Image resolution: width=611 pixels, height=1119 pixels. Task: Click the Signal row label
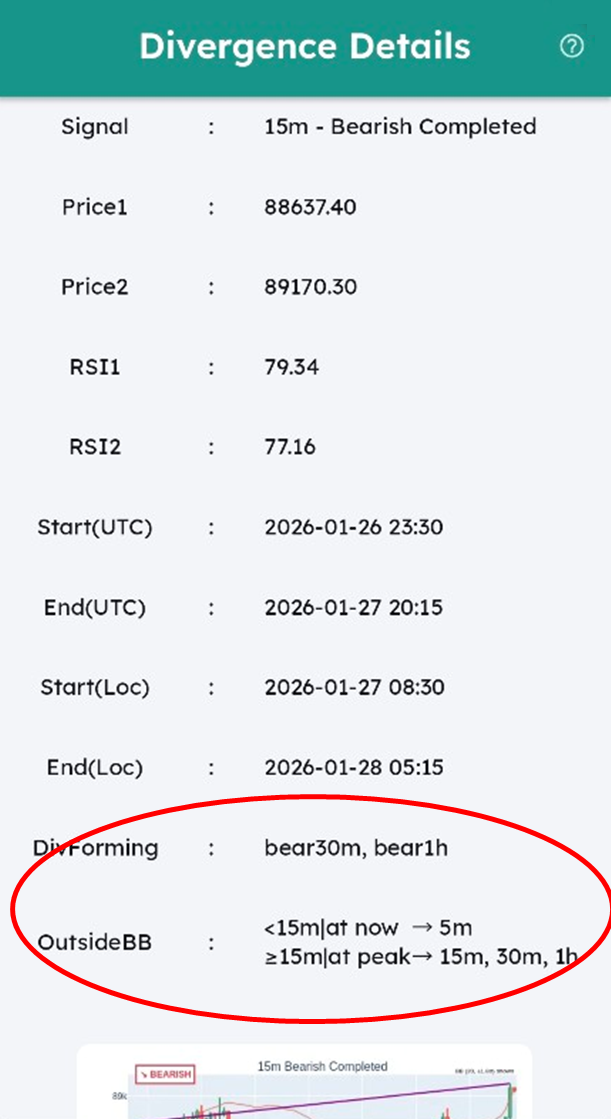tap(95, 127)
